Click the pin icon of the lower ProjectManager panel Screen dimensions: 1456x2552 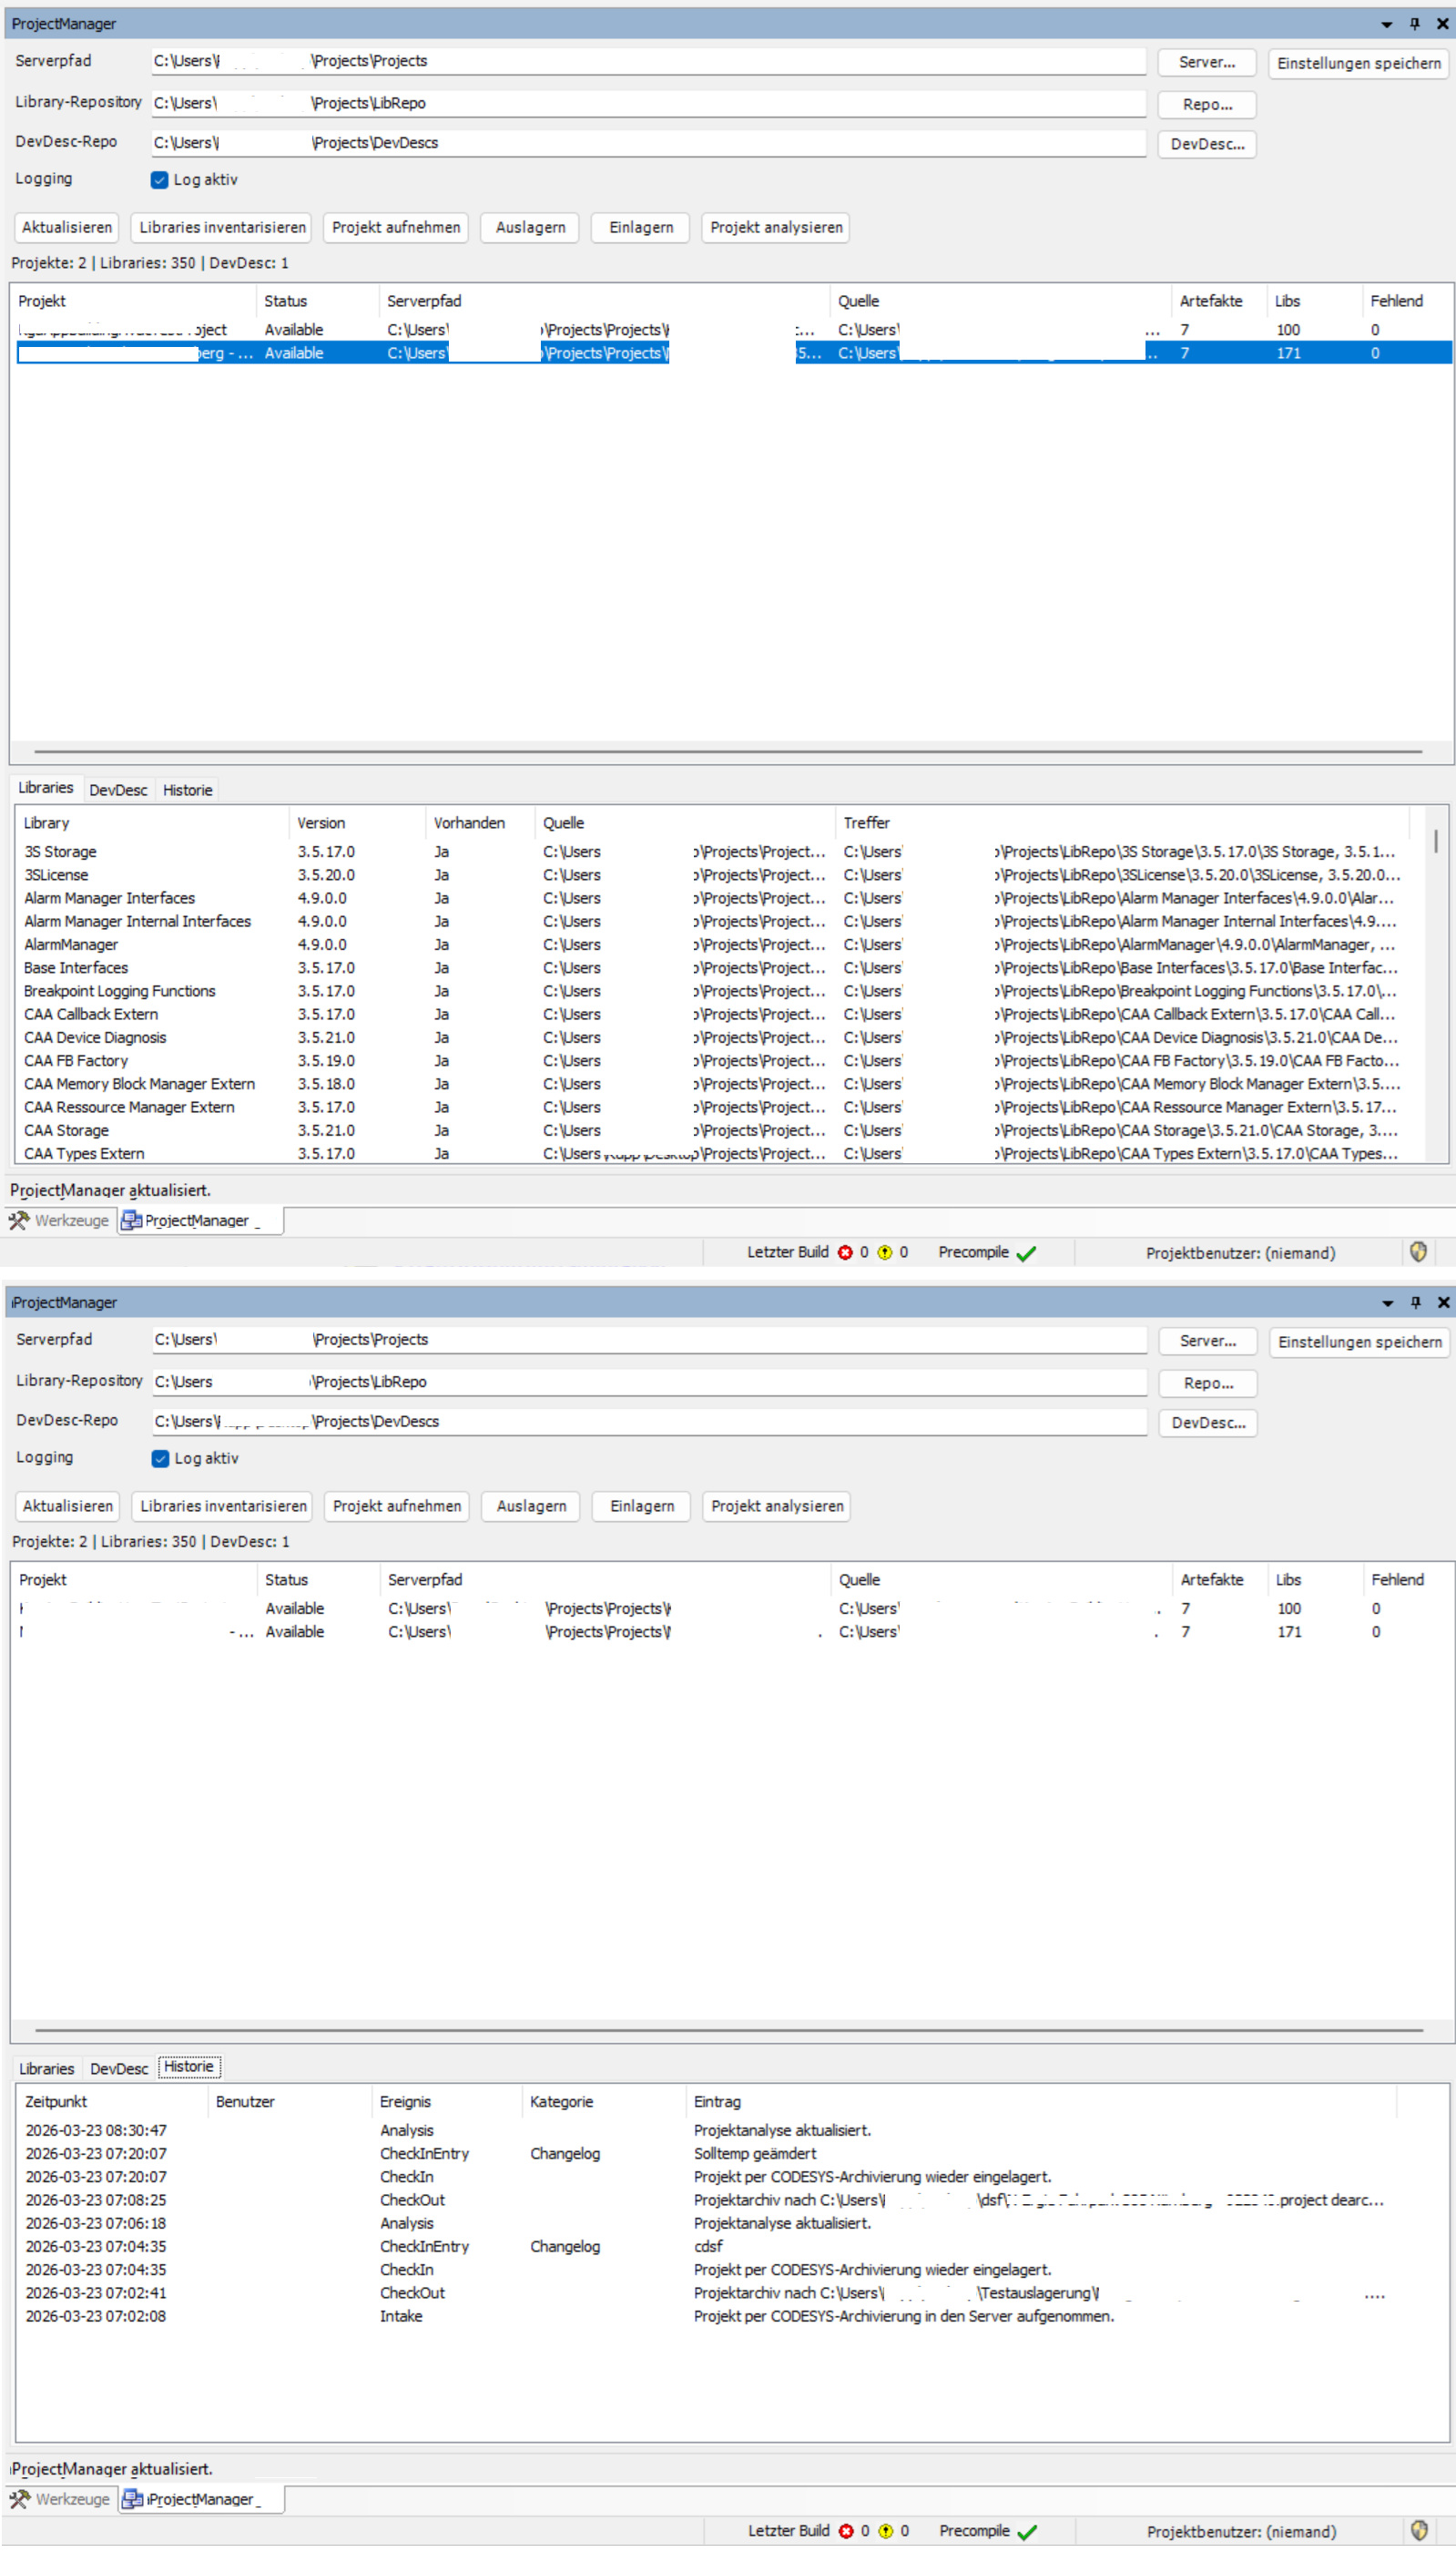click(x=1415, y=1301)
